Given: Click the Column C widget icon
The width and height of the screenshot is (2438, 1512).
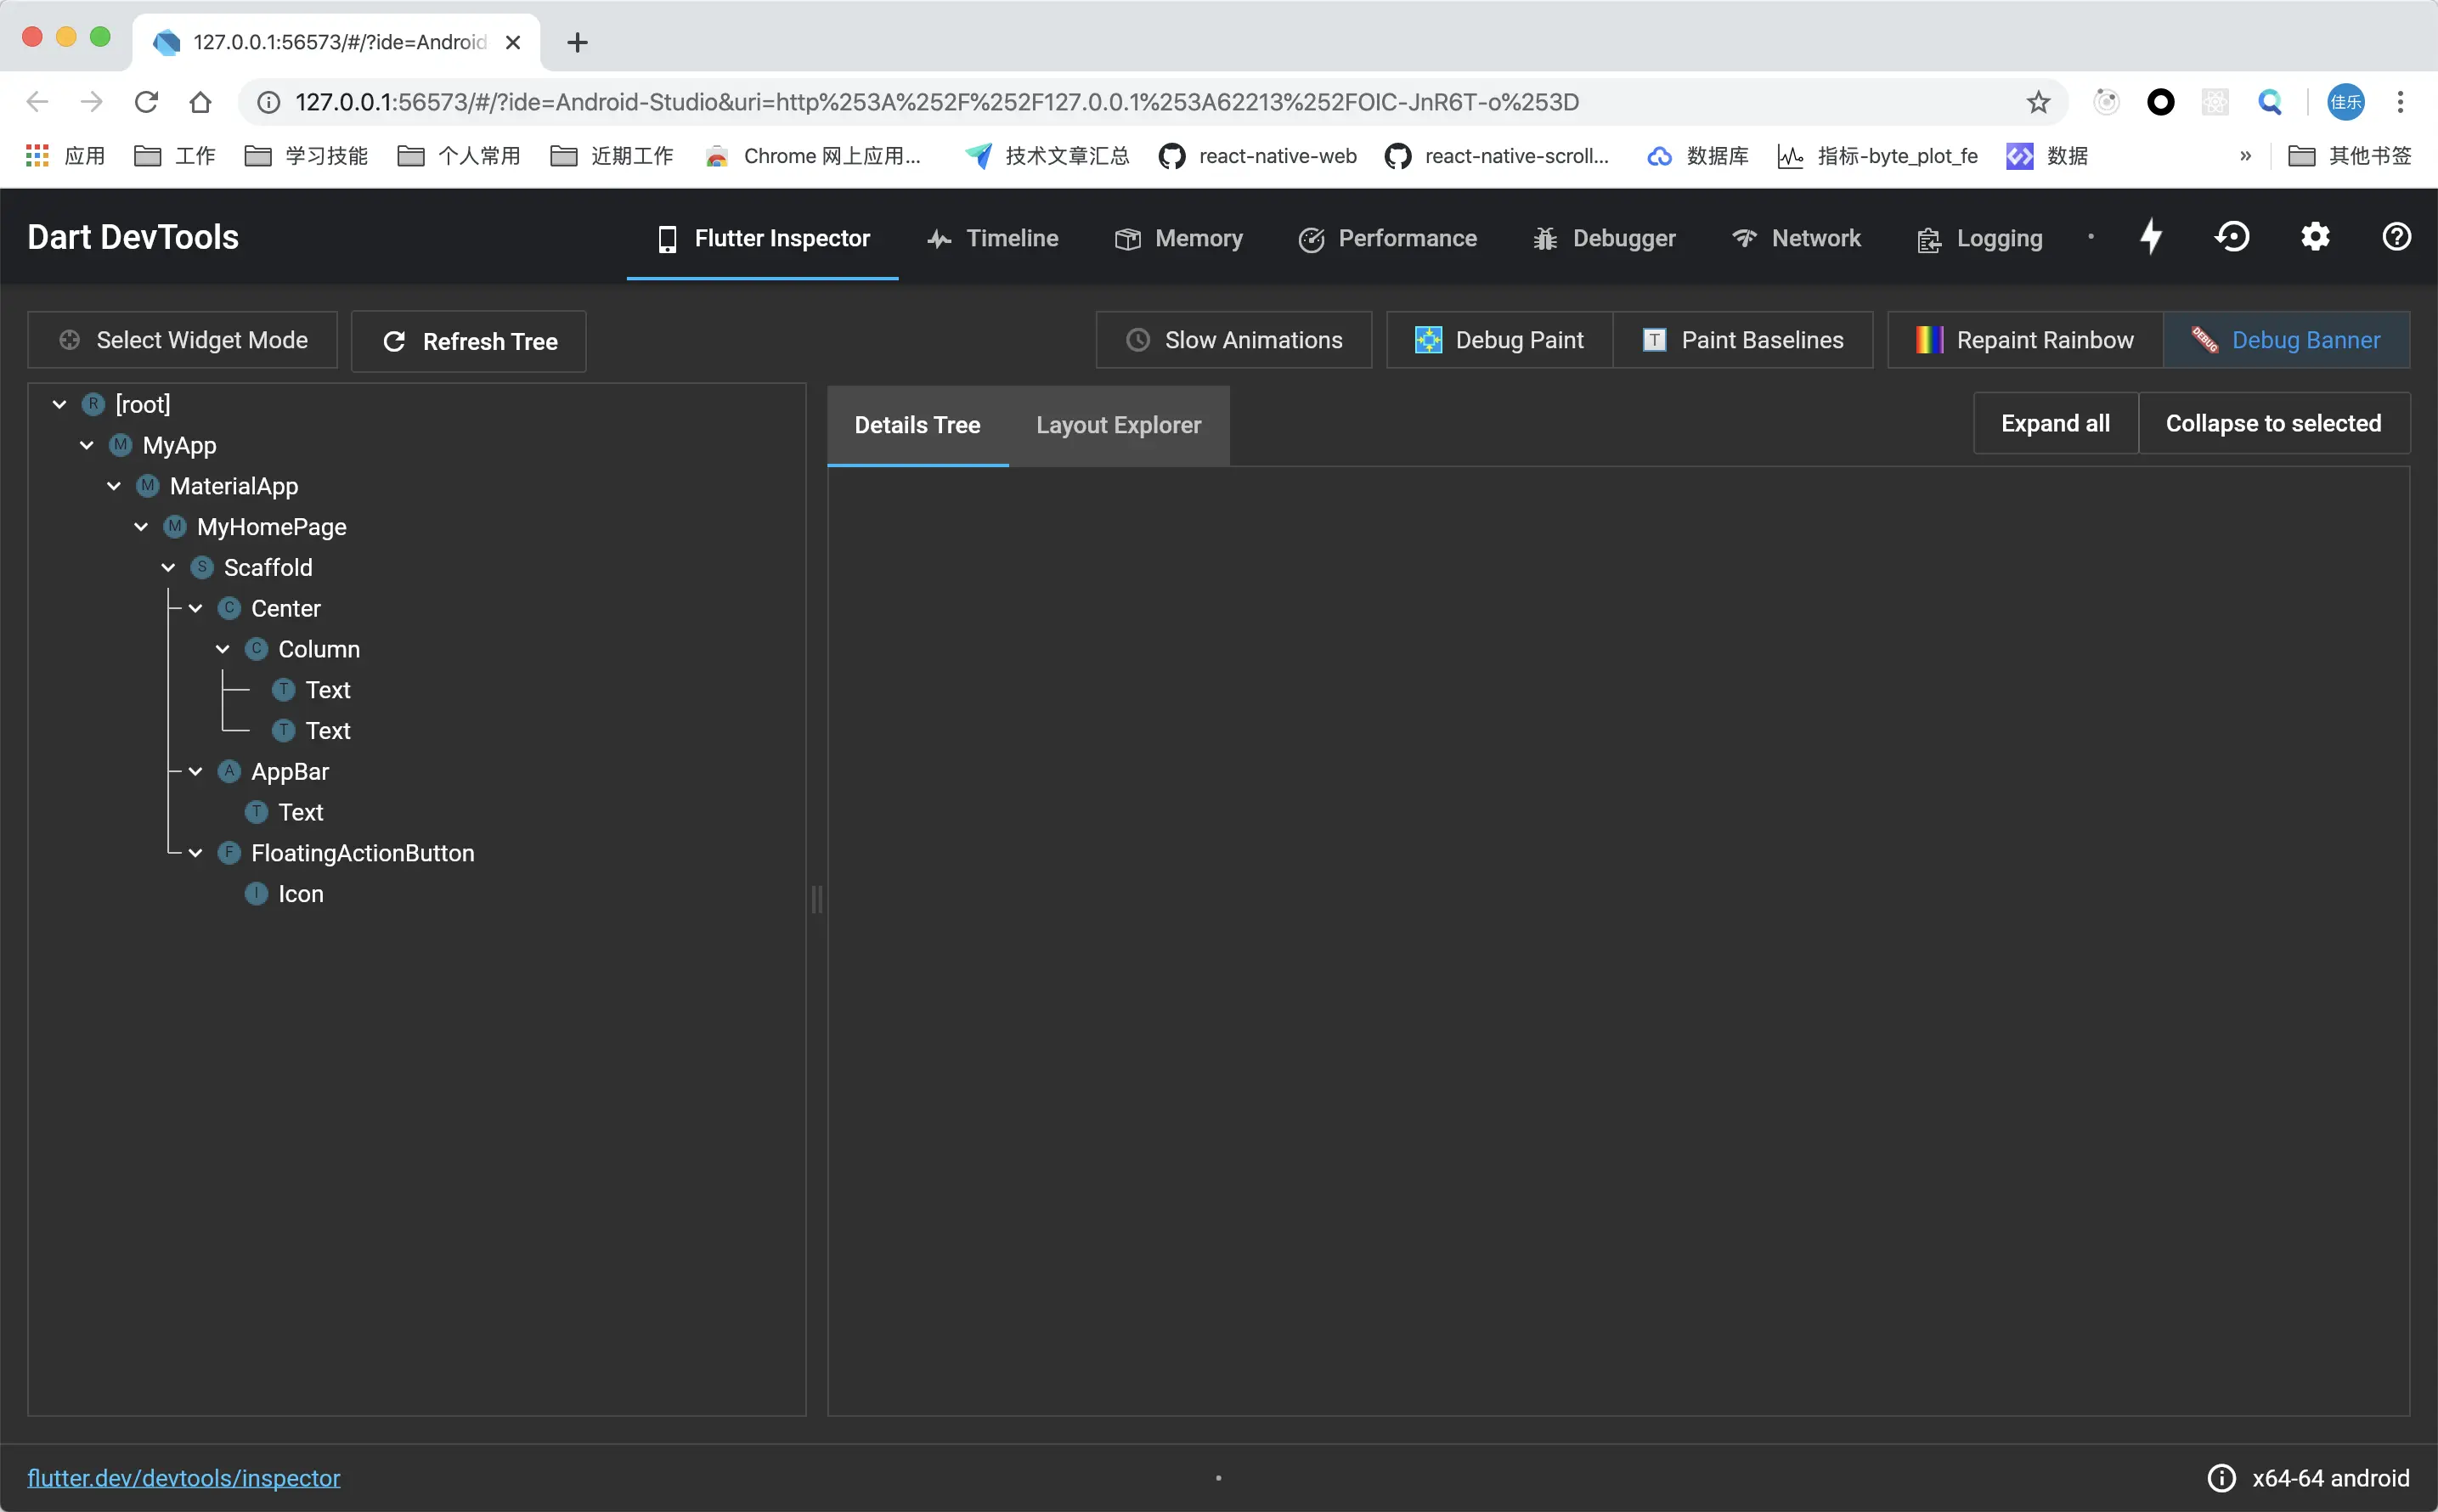Looking at the screenshot, I should pos(256,649).
